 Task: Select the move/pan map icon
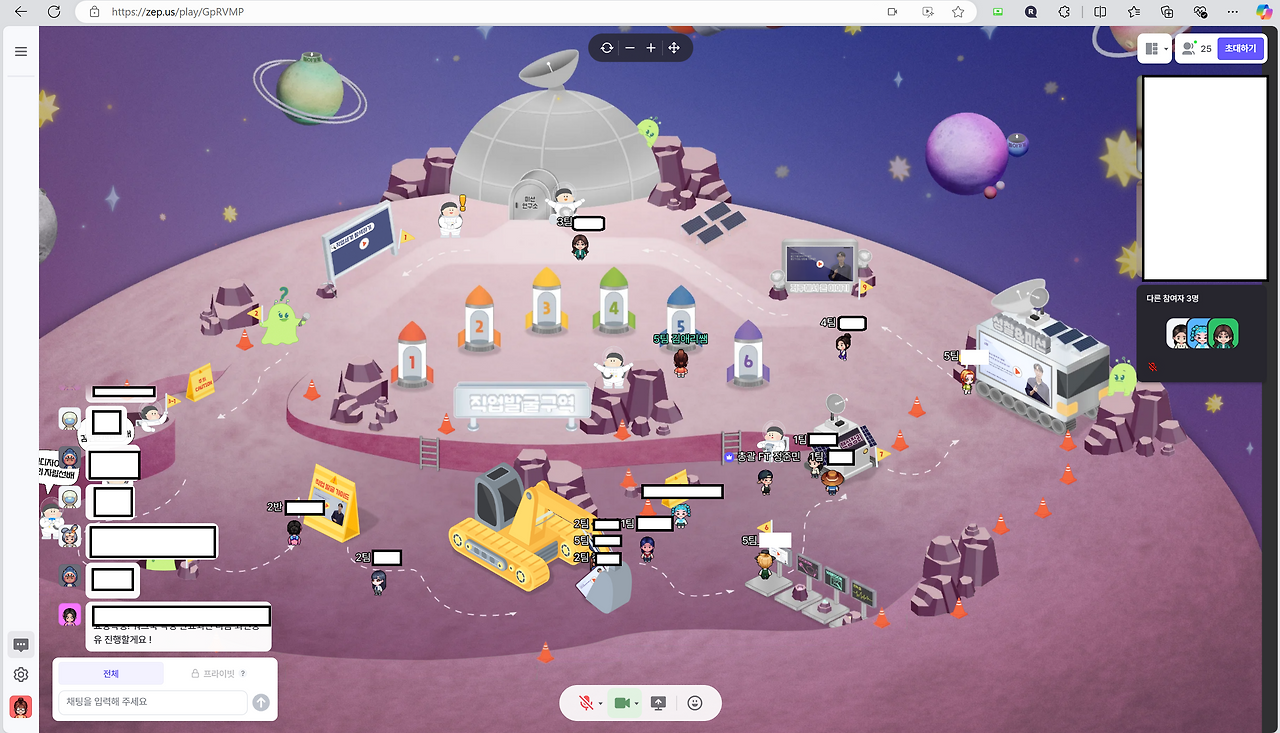(x=674, y=48)
